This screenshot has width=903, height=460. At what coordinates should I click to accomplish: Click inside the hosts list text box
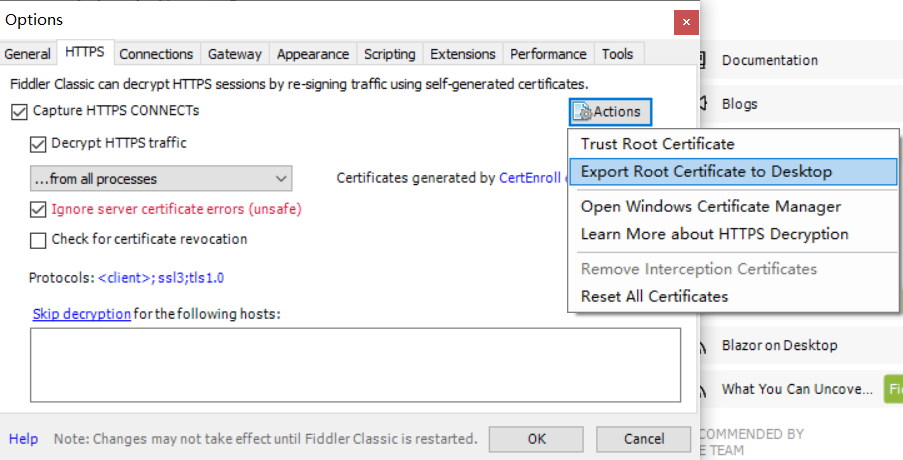[355, 364]
